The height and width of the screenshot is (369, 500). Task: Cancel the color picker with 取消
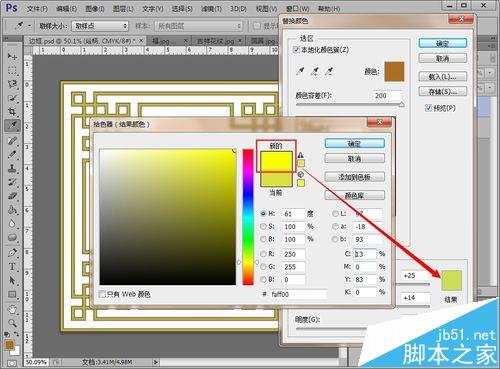pyautogui.click(x=354, y=158)
